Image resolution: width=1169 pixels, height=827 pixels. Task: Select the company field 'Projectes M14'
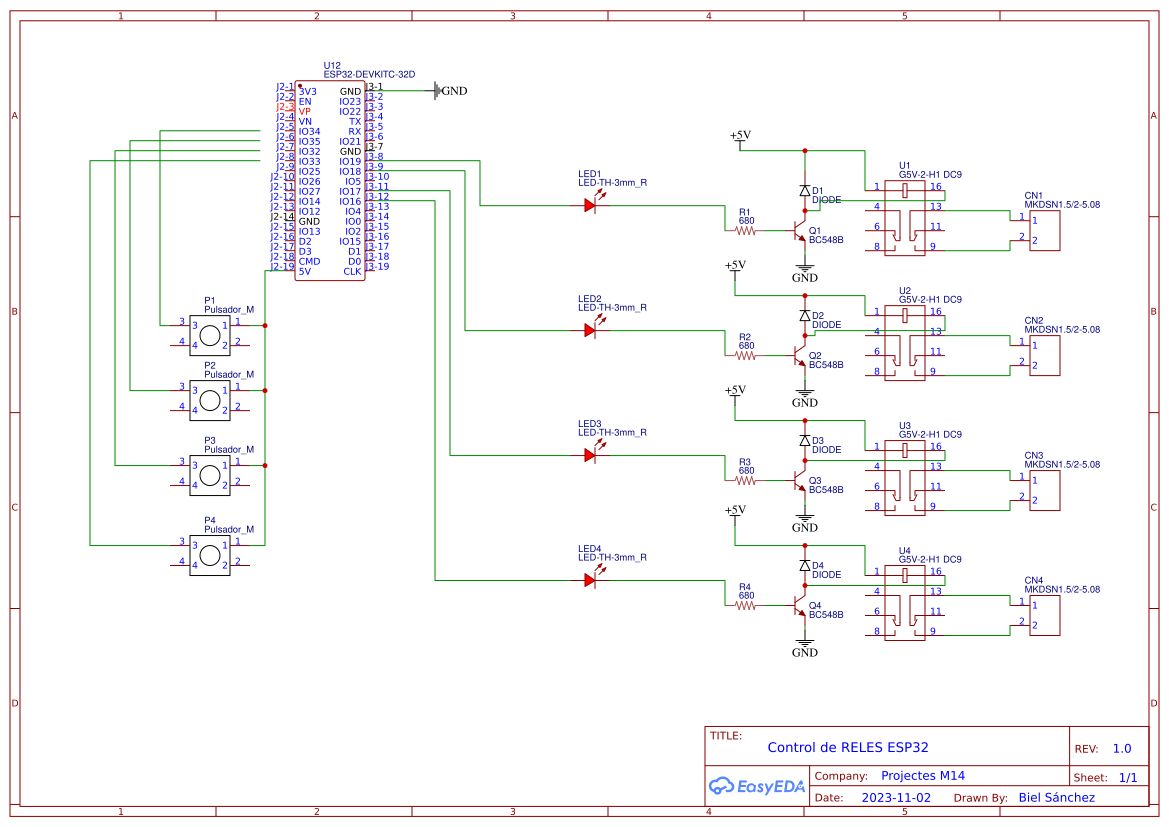pyautogui.click(x=922, y=776)
